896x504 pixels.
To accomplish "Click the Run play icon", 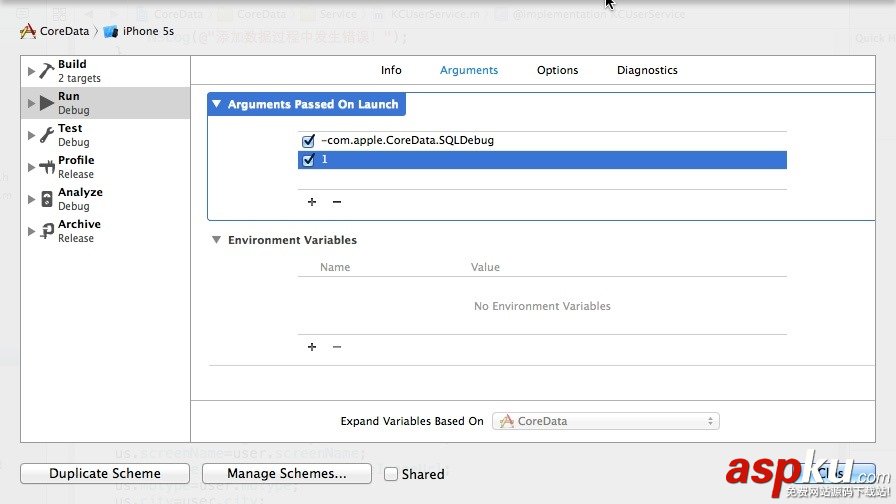I will coord(46,103).
